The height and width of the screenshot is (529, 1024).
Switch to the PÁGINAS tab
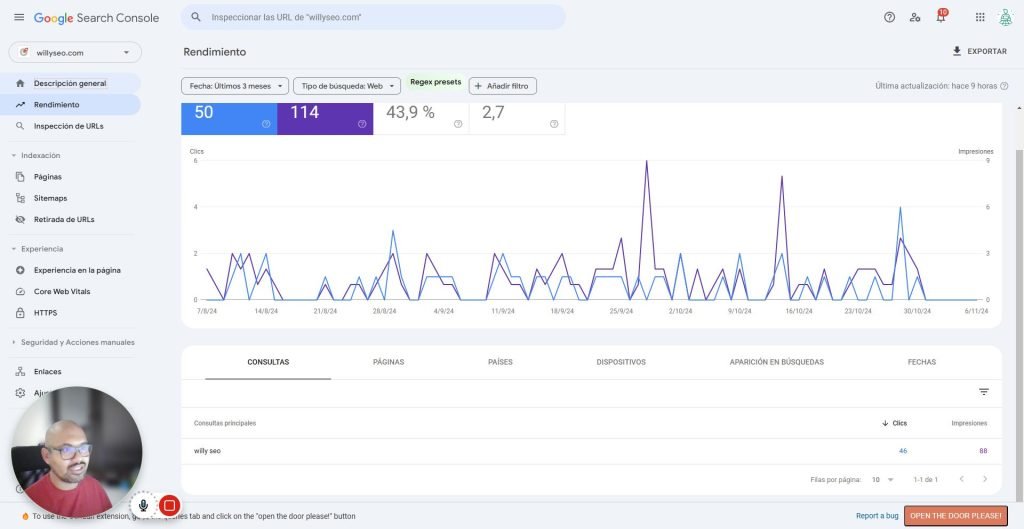[x=389, y=362]
